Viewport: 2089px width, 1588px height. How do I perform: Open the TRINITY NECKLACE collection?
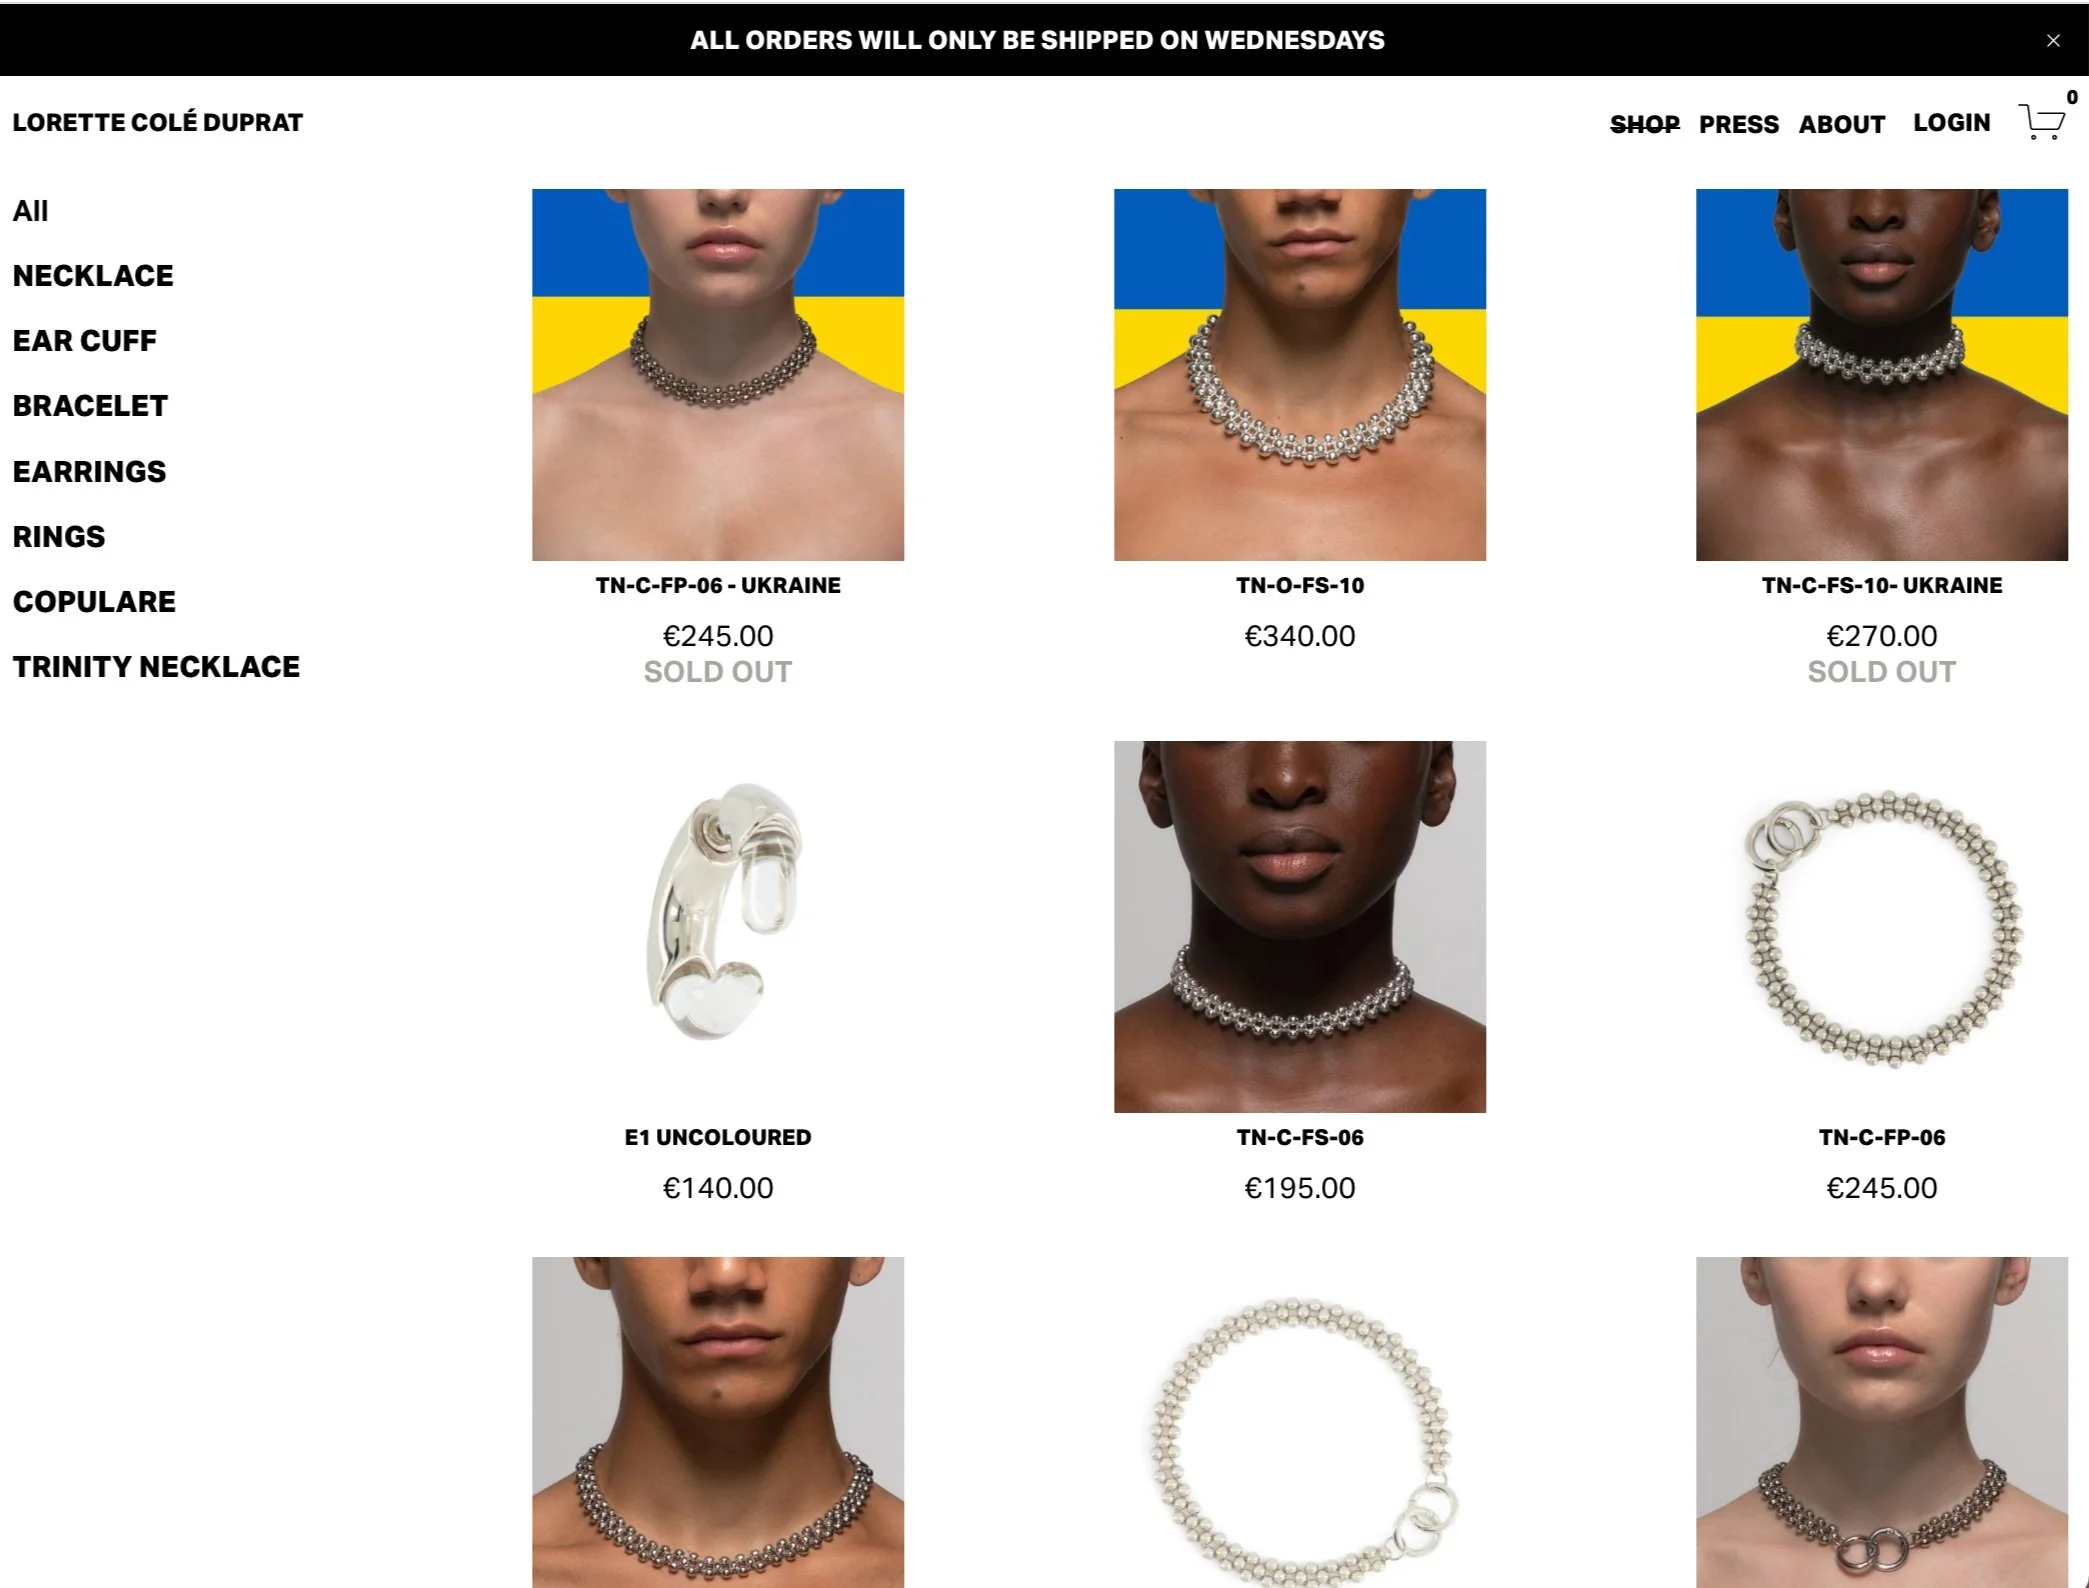(x=156, y=667)
